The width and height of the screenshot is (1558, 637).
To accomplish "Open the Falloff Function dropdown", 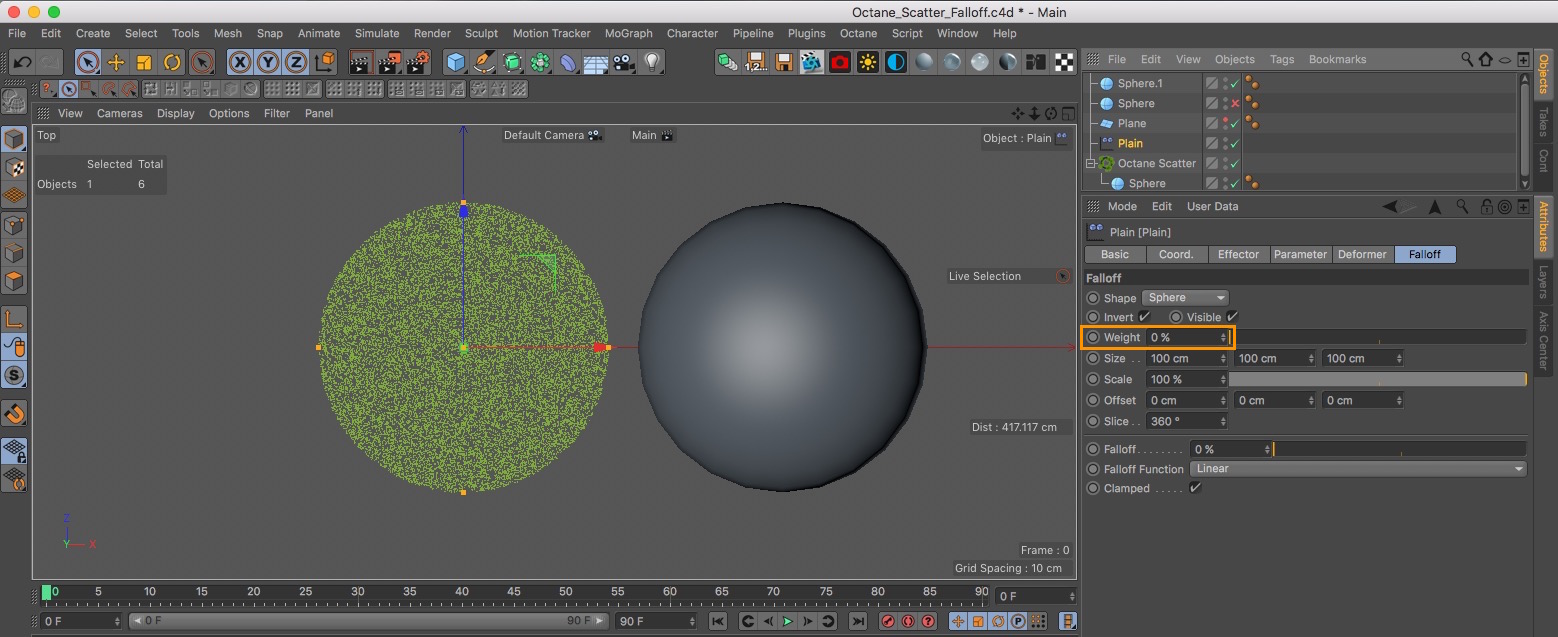I will click(x=1358, y=469).
